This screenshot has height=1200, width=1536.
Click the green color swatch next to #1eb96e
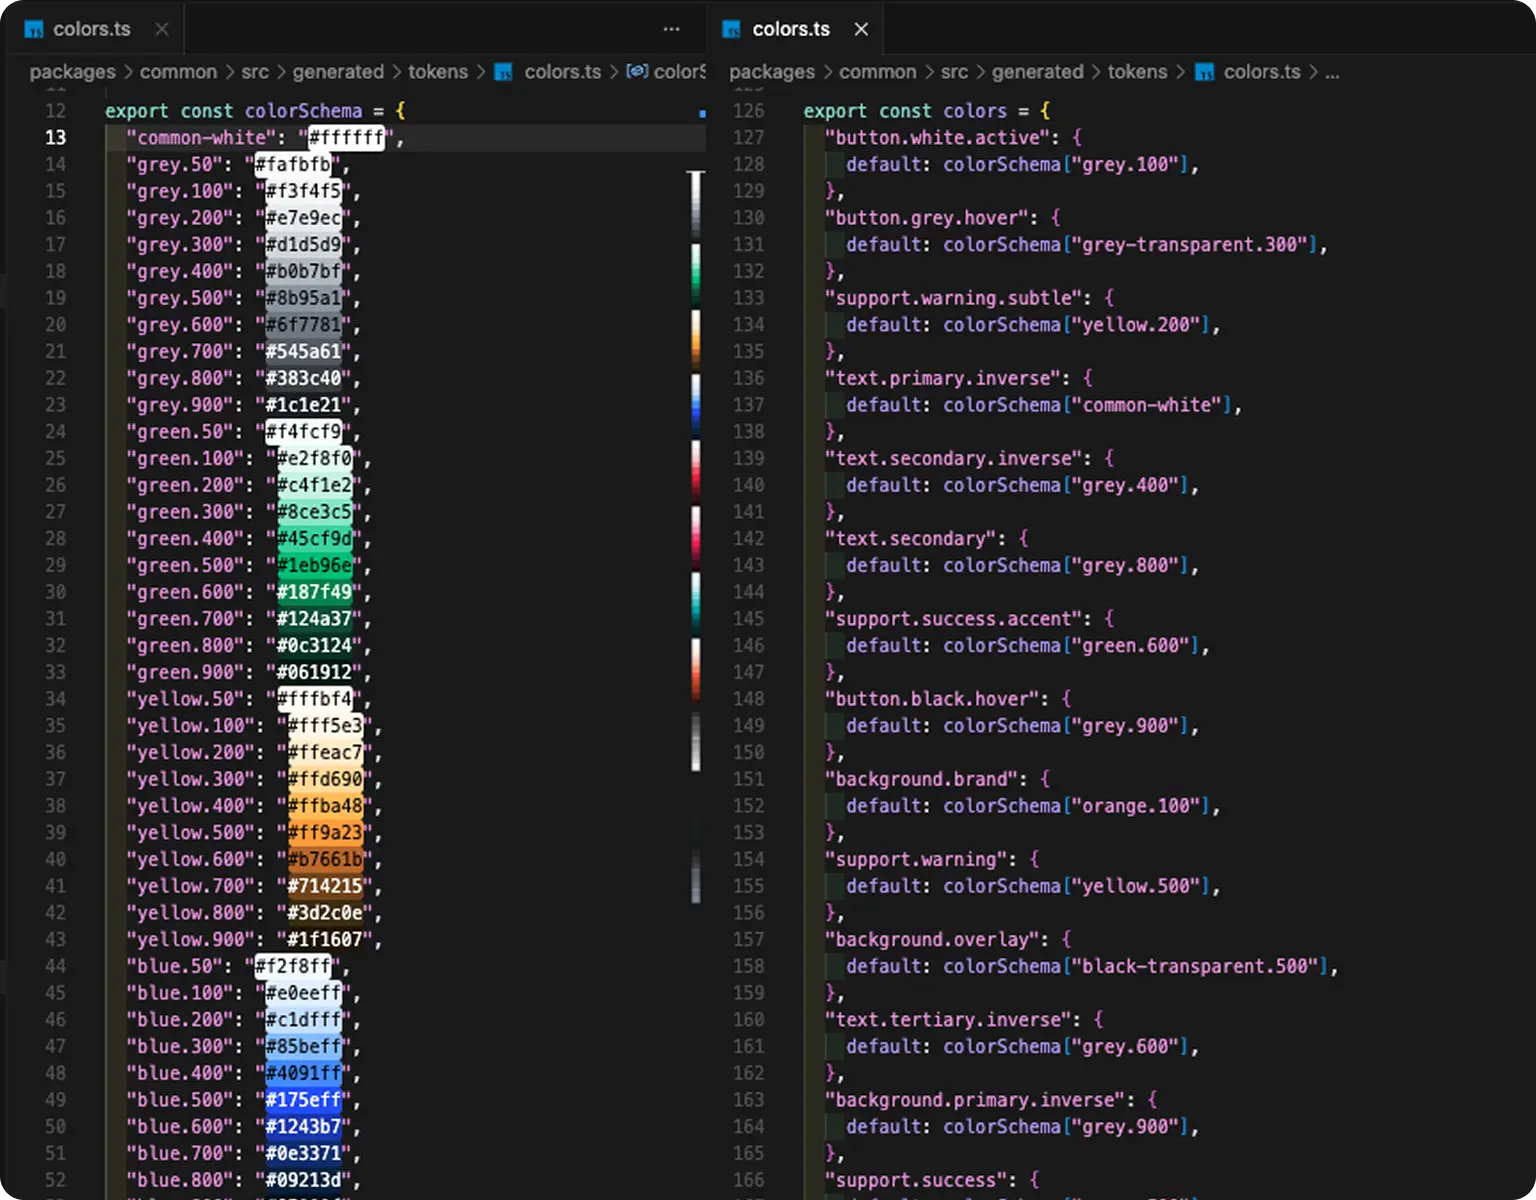(314, 565)
